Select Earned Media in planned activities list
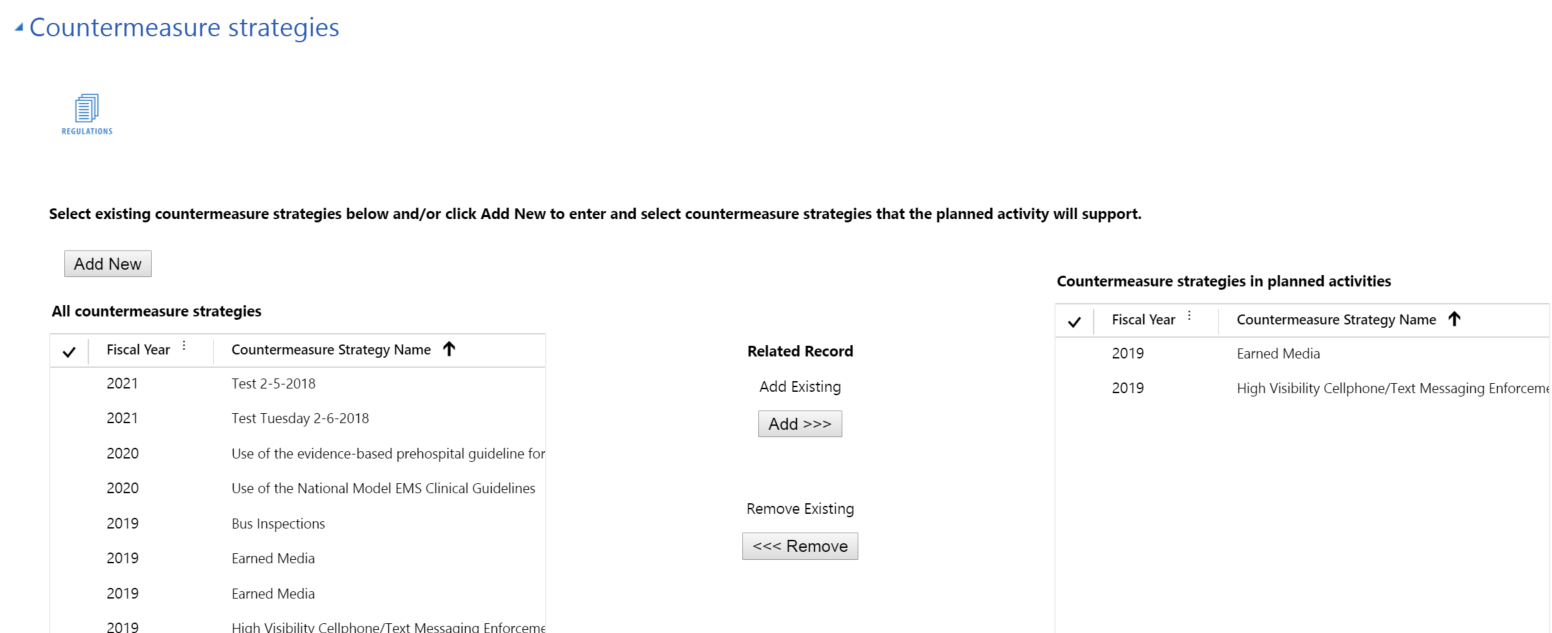 tap(1278, 353)
